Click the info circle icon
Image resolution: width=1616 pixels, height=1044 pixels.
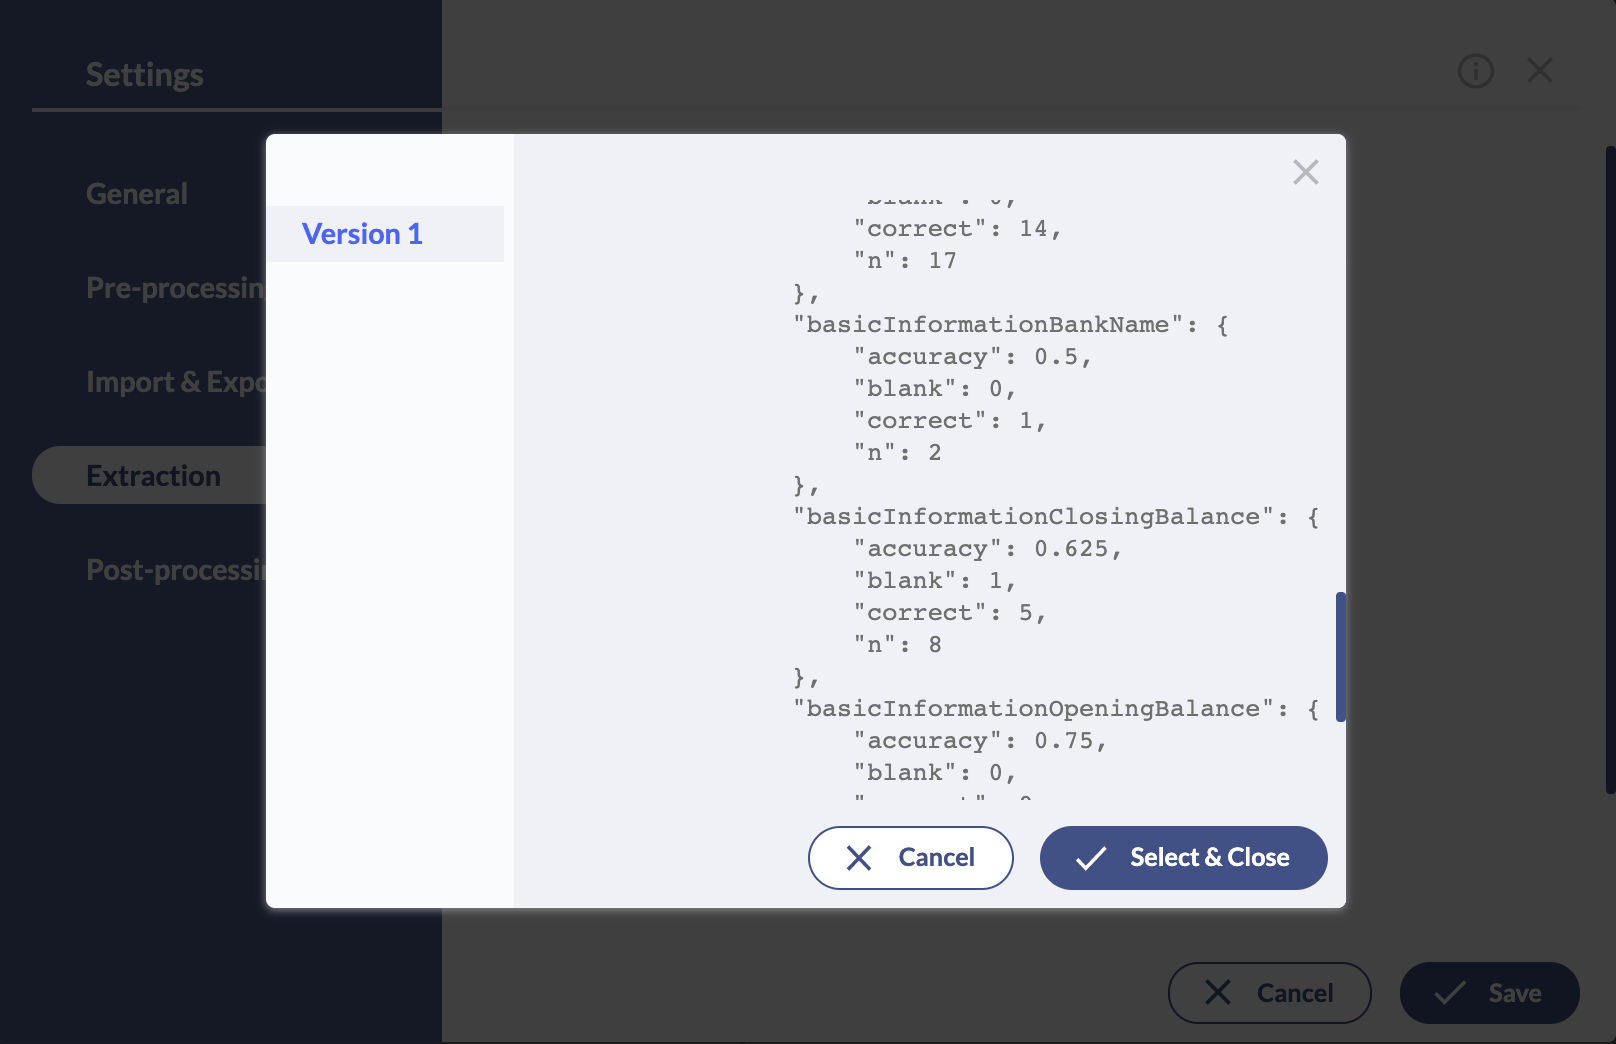coord(1475,71)
